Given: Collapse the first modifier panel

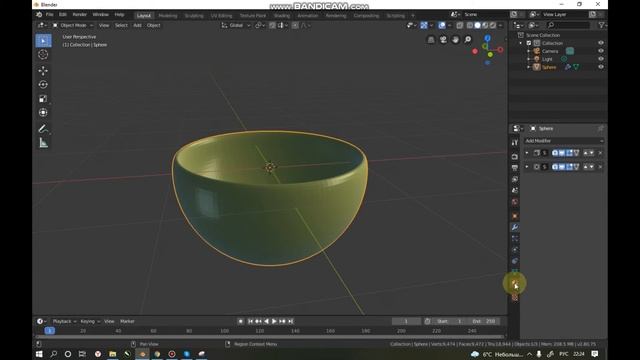Looking at the screenshot, I should coord(527,153).
